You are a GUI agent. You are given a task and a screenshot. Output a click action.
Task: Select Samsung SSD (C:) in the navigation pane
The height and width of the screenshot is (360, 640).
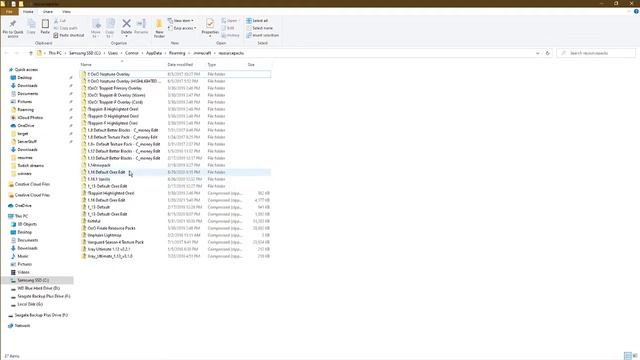pos(33,280)
